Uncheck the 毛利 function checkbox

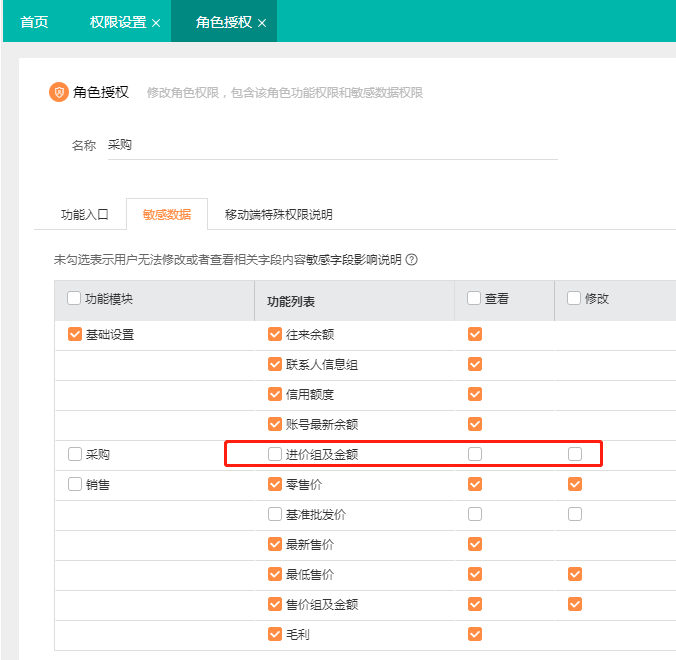(x=275, y=634)
